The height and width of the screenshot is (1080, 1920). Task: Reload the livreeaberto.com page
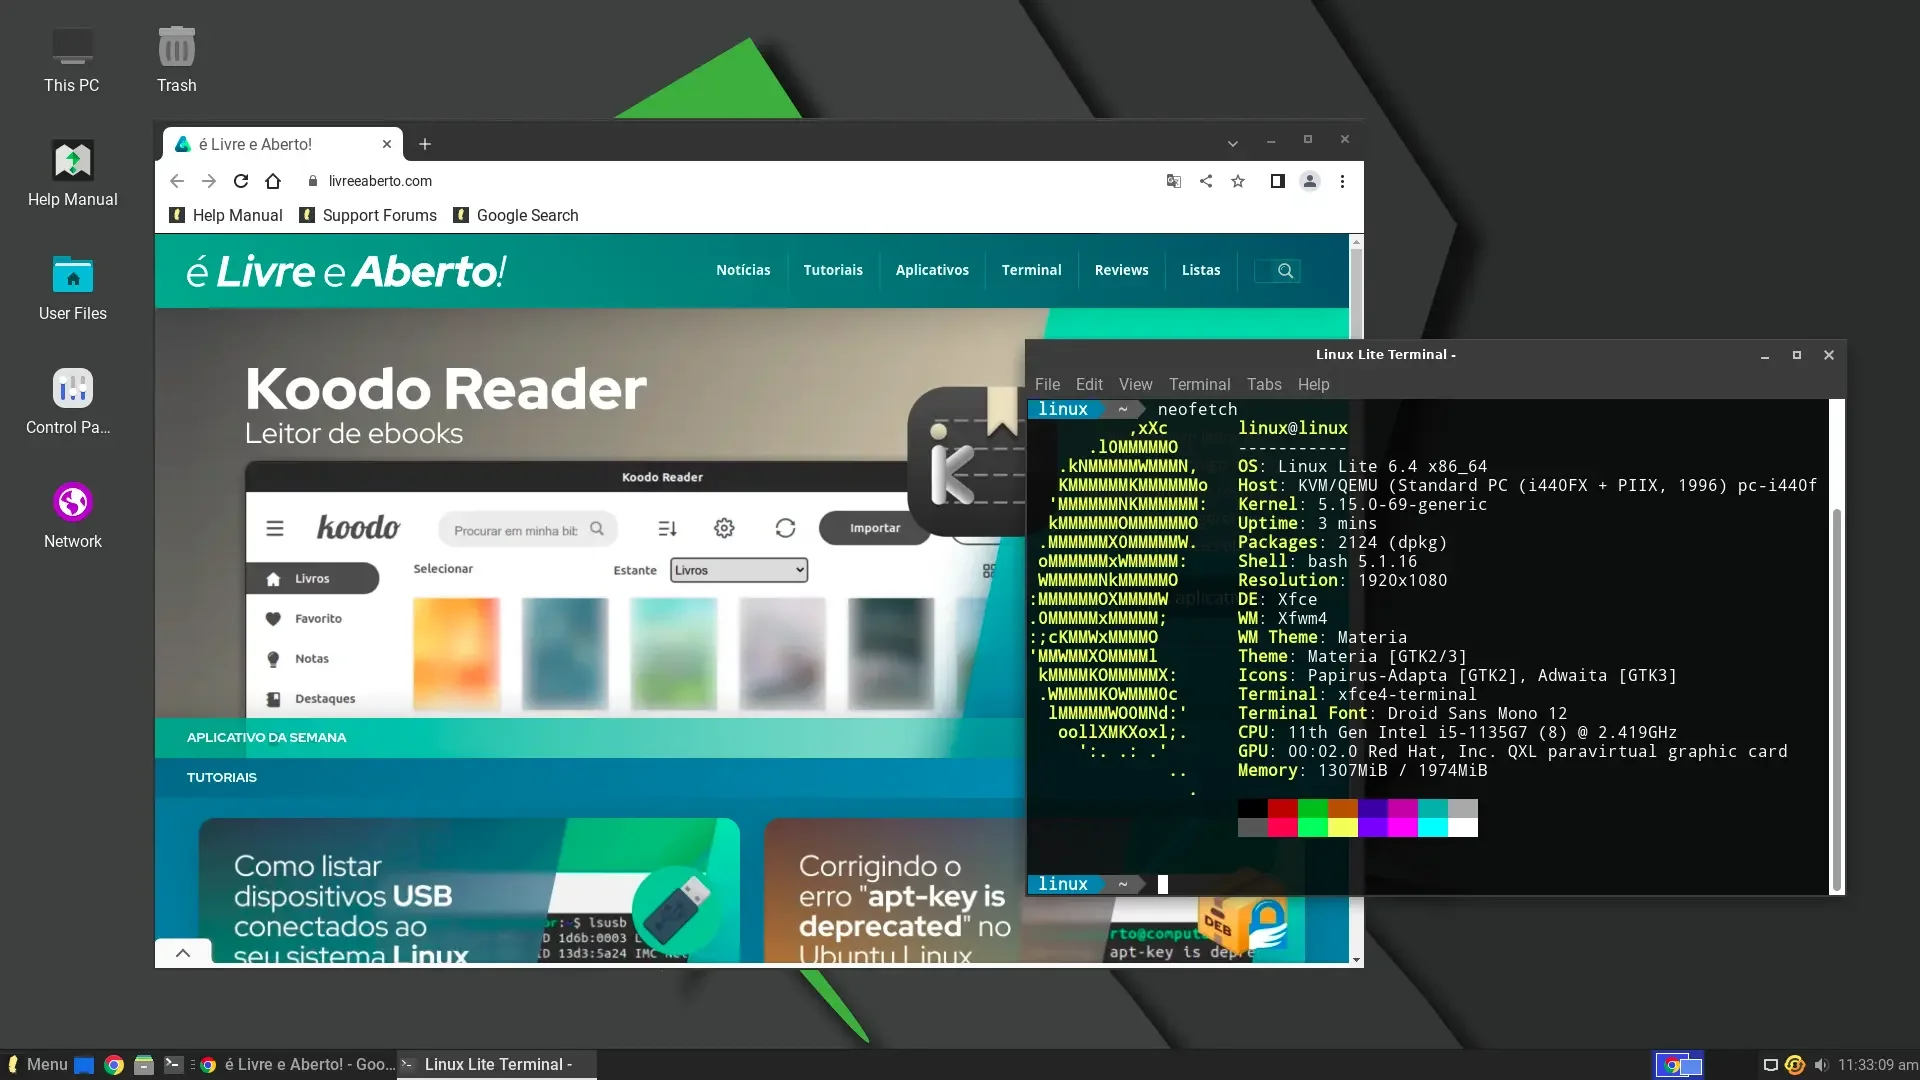pyautogui.click(x=241, y=181)
